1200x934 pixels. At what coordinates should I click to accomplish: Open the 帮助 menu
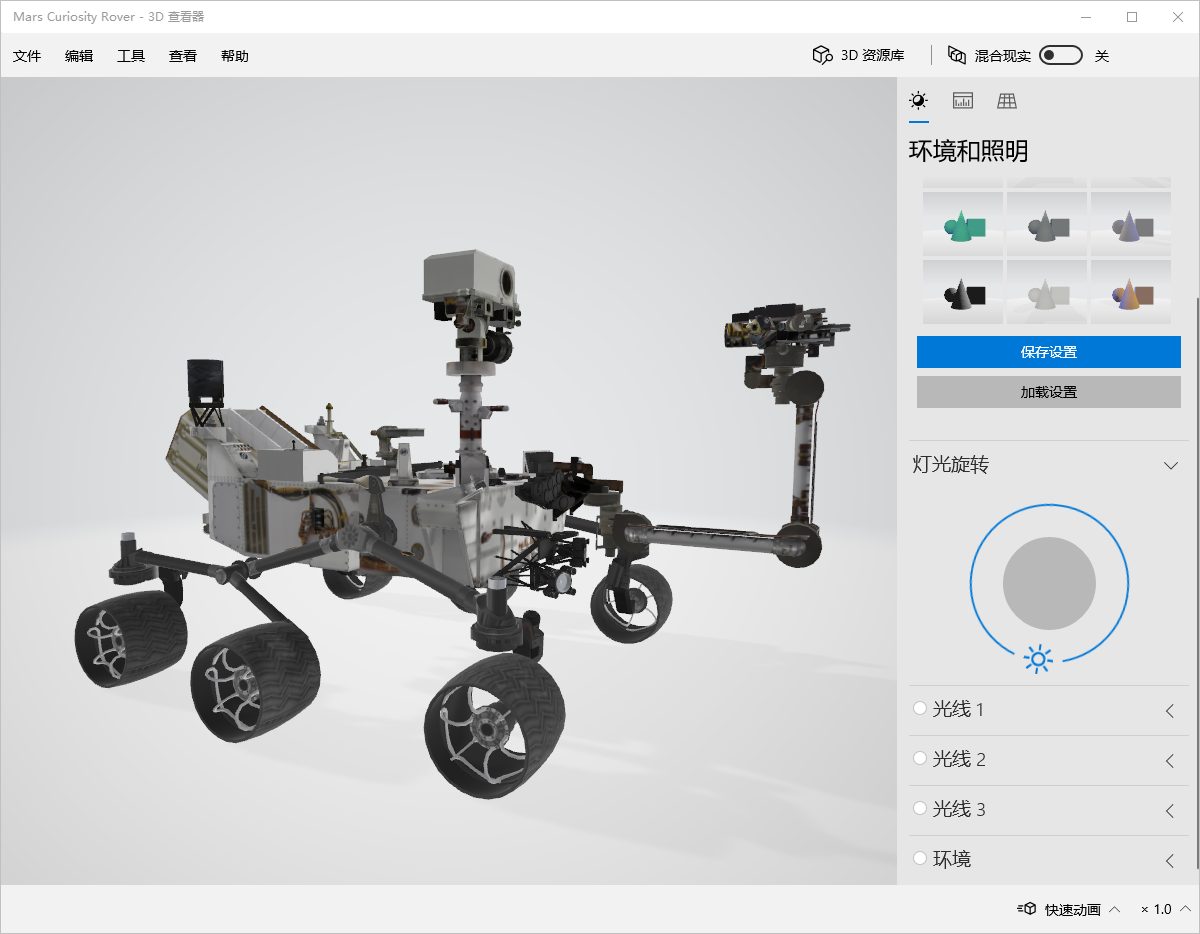235,56
